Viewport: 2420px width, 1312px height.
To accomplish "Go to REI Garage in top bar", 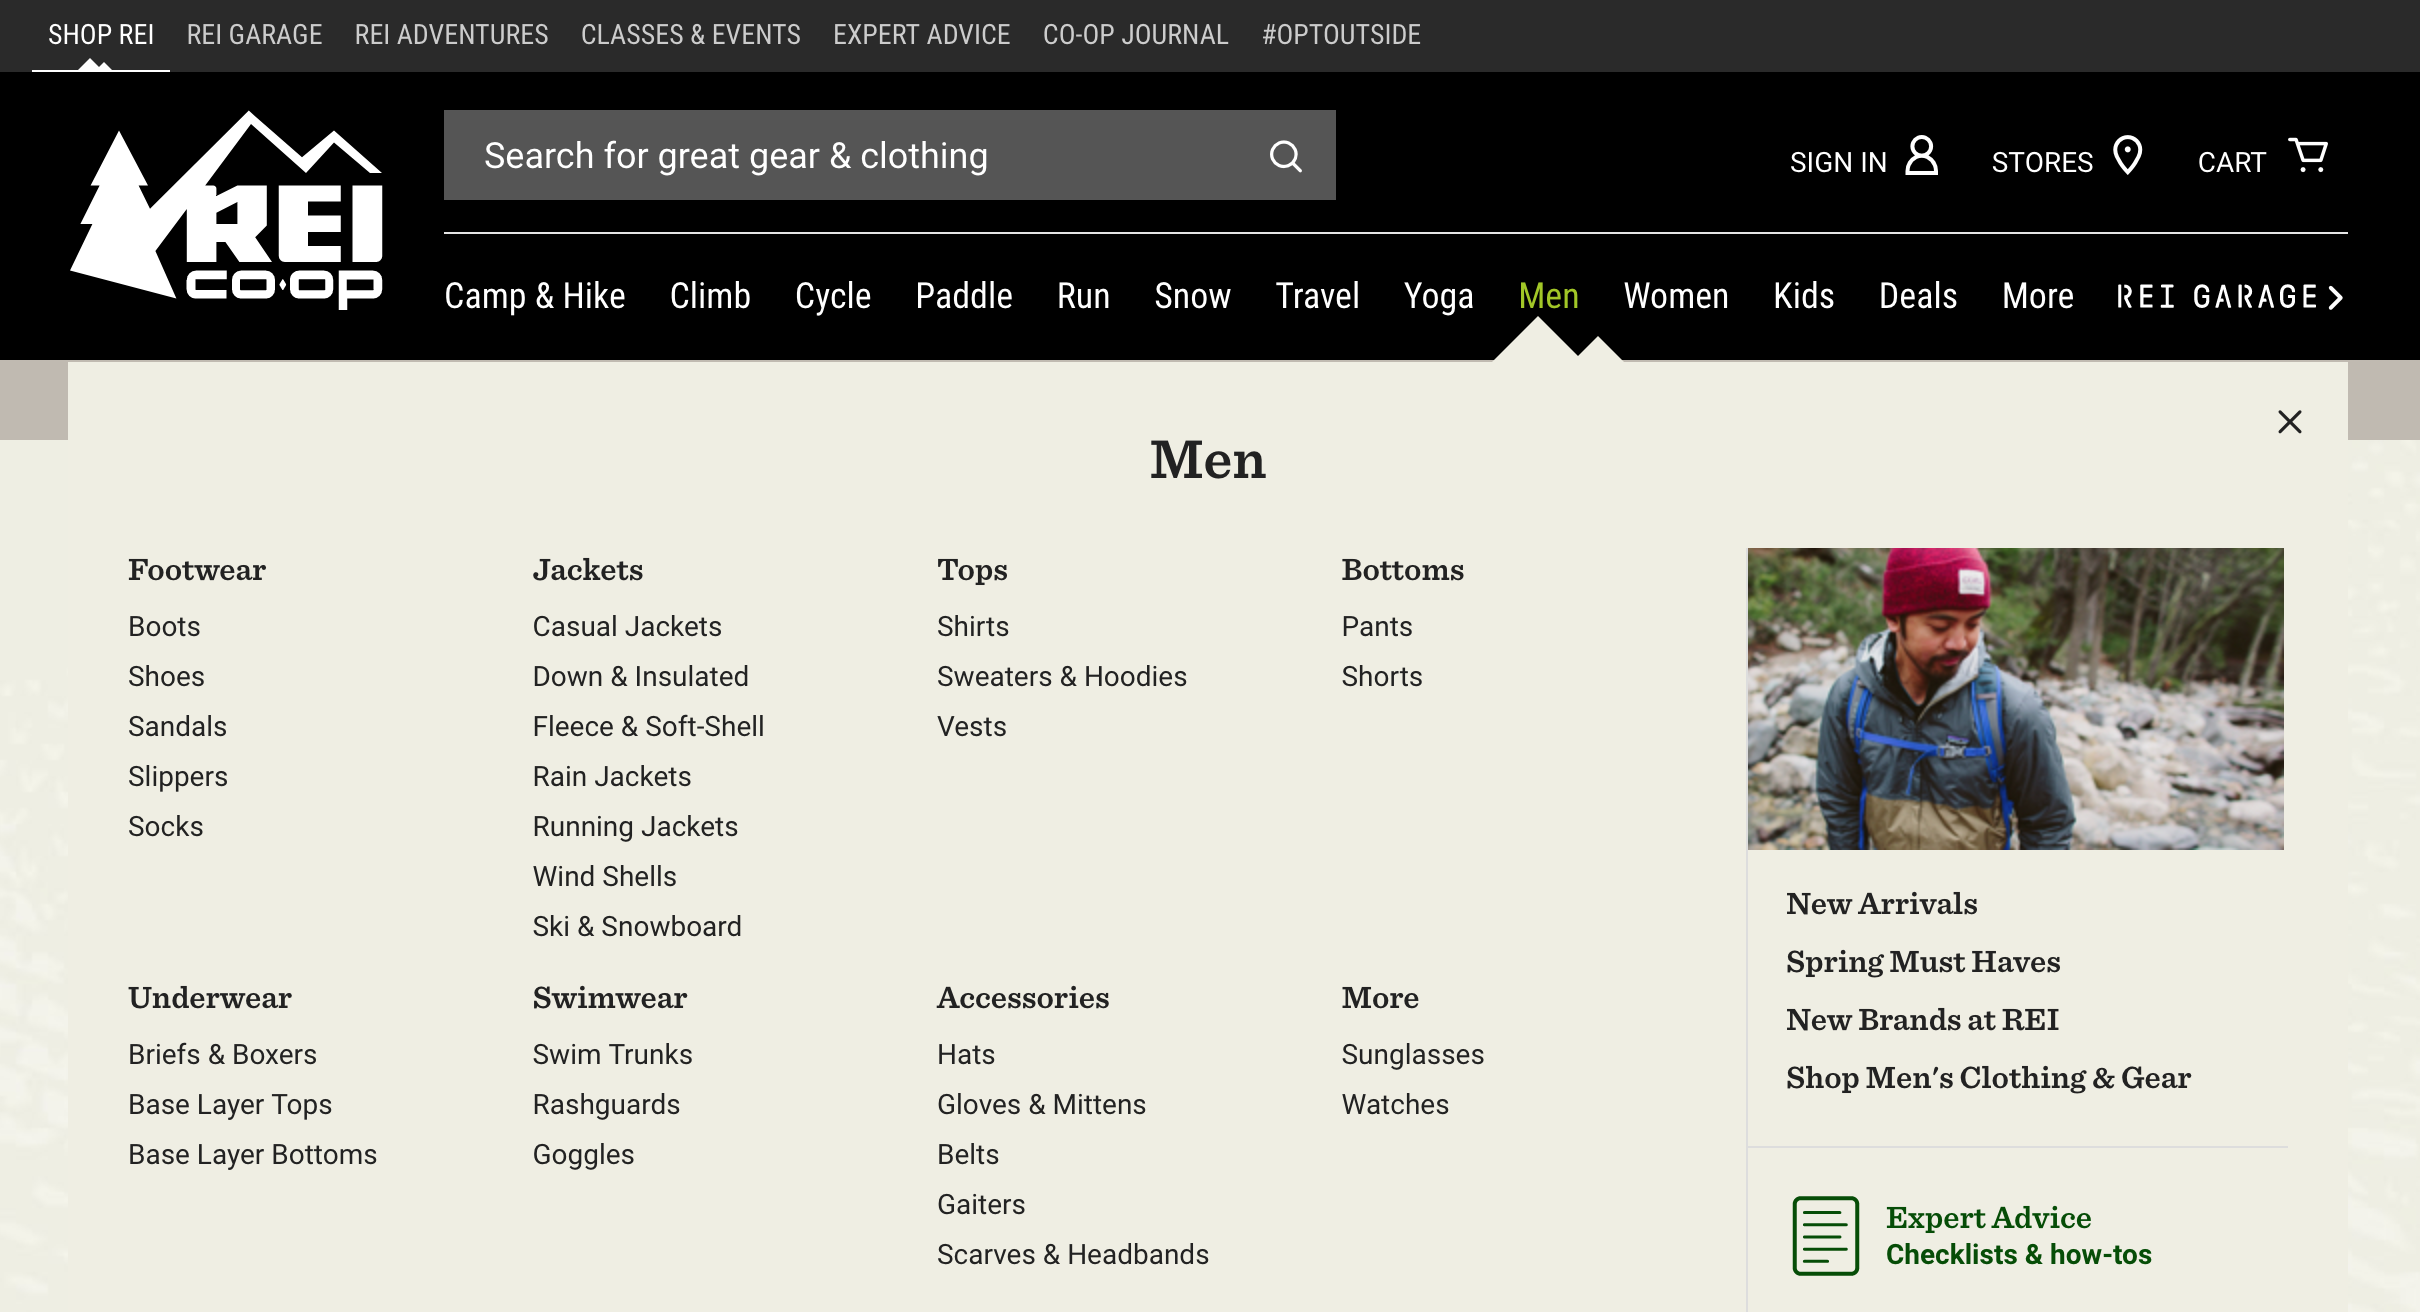I will (254, 35).
